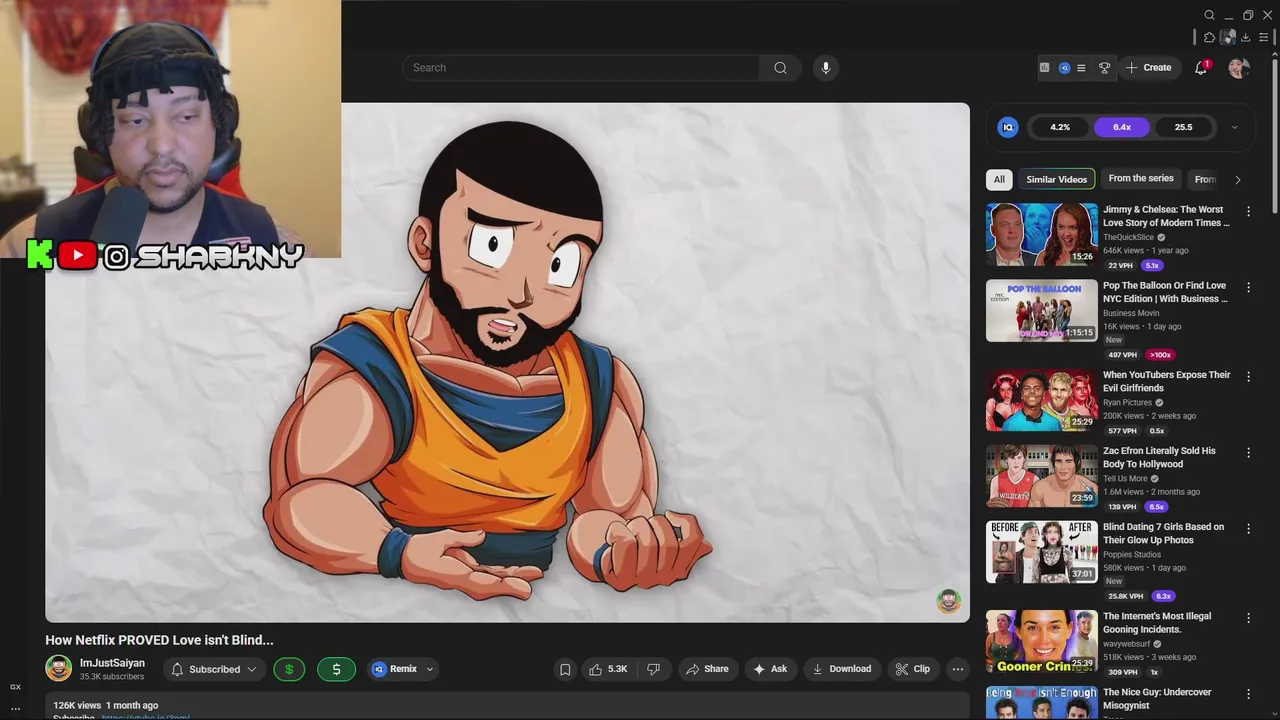Open title 'Zac Efron Literally Sold His Body'

point(1159,457)
